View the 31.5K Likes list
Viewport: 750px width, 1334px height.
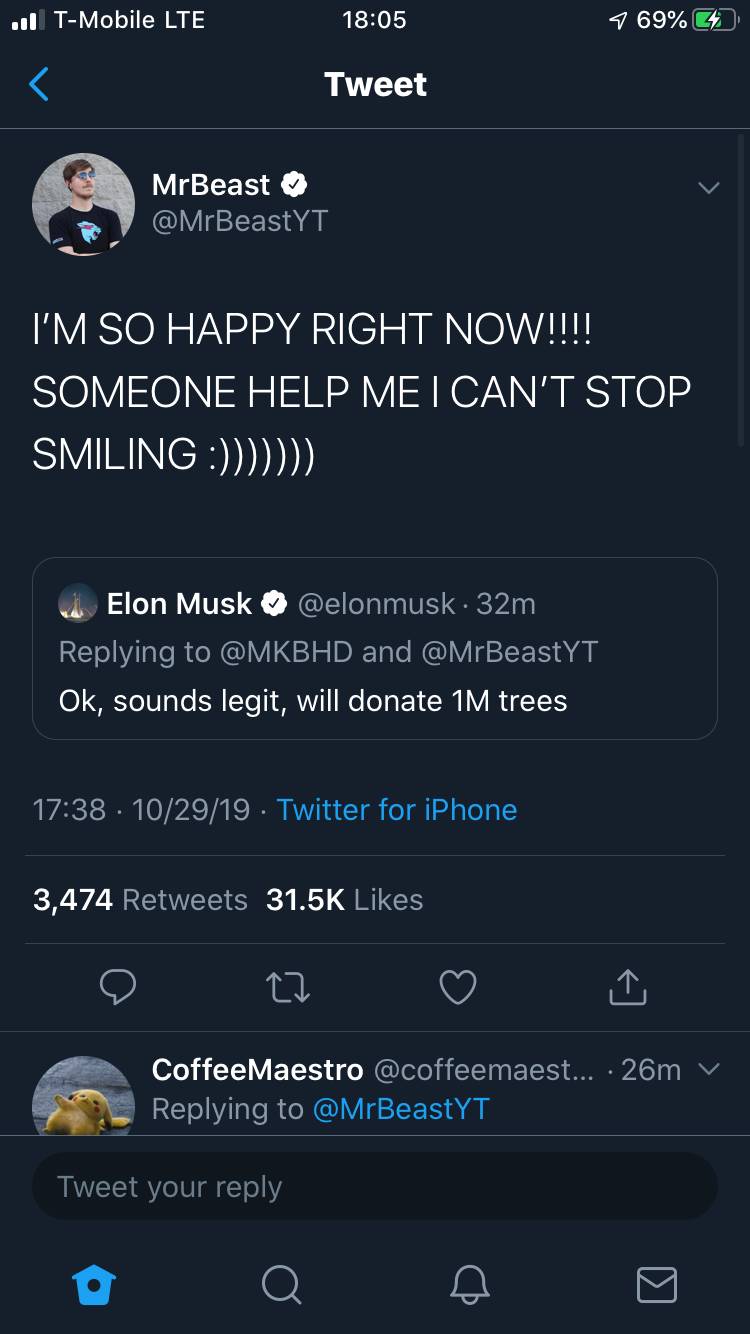344,899
